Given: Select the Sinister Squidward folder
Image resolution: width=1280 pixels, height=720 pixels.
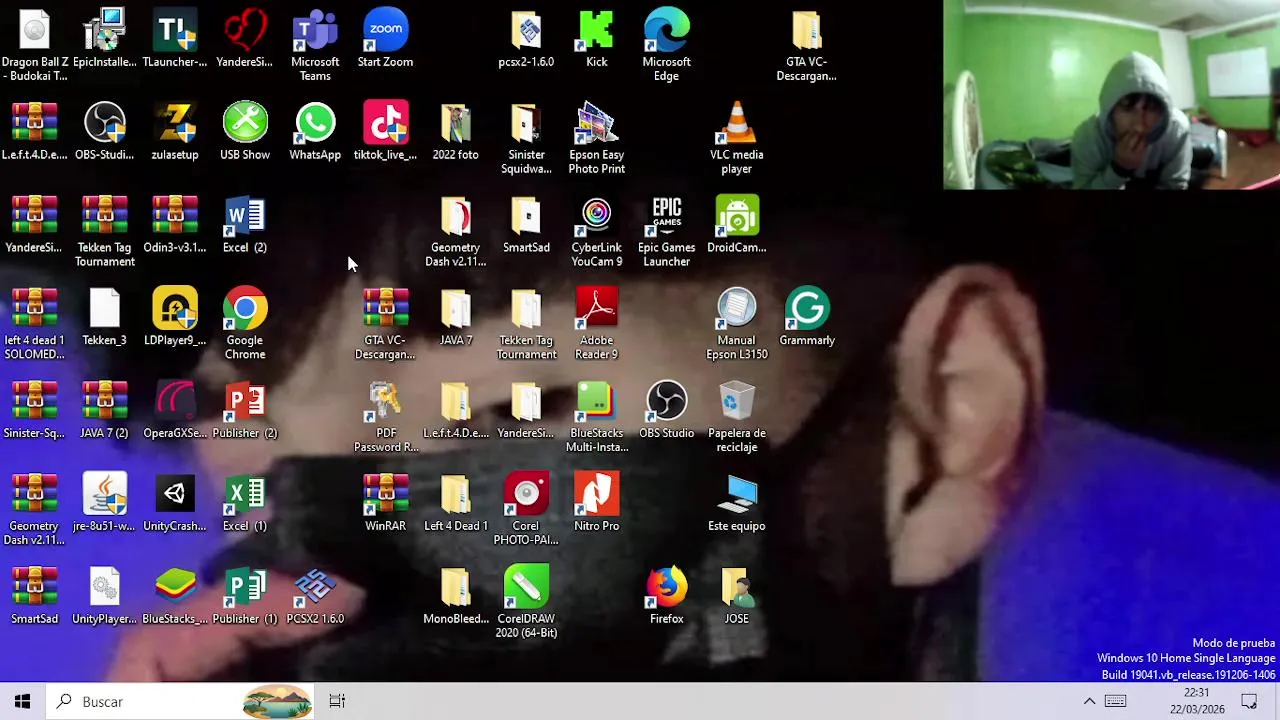Looking at the screenshot, I should (526, 138).
